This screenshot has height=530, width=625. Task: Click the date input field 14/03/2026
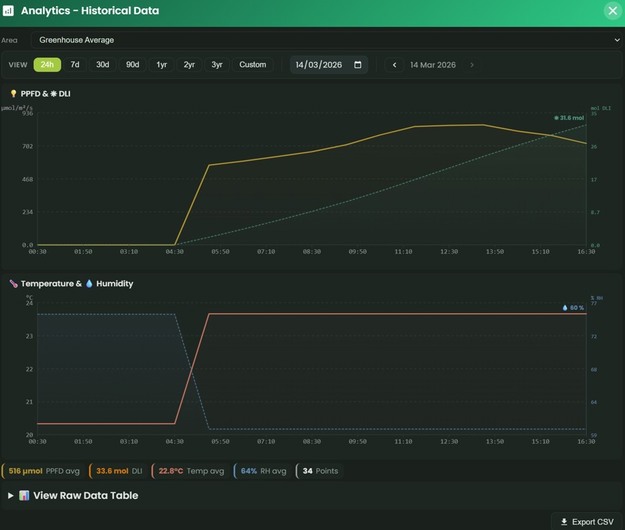322,65
